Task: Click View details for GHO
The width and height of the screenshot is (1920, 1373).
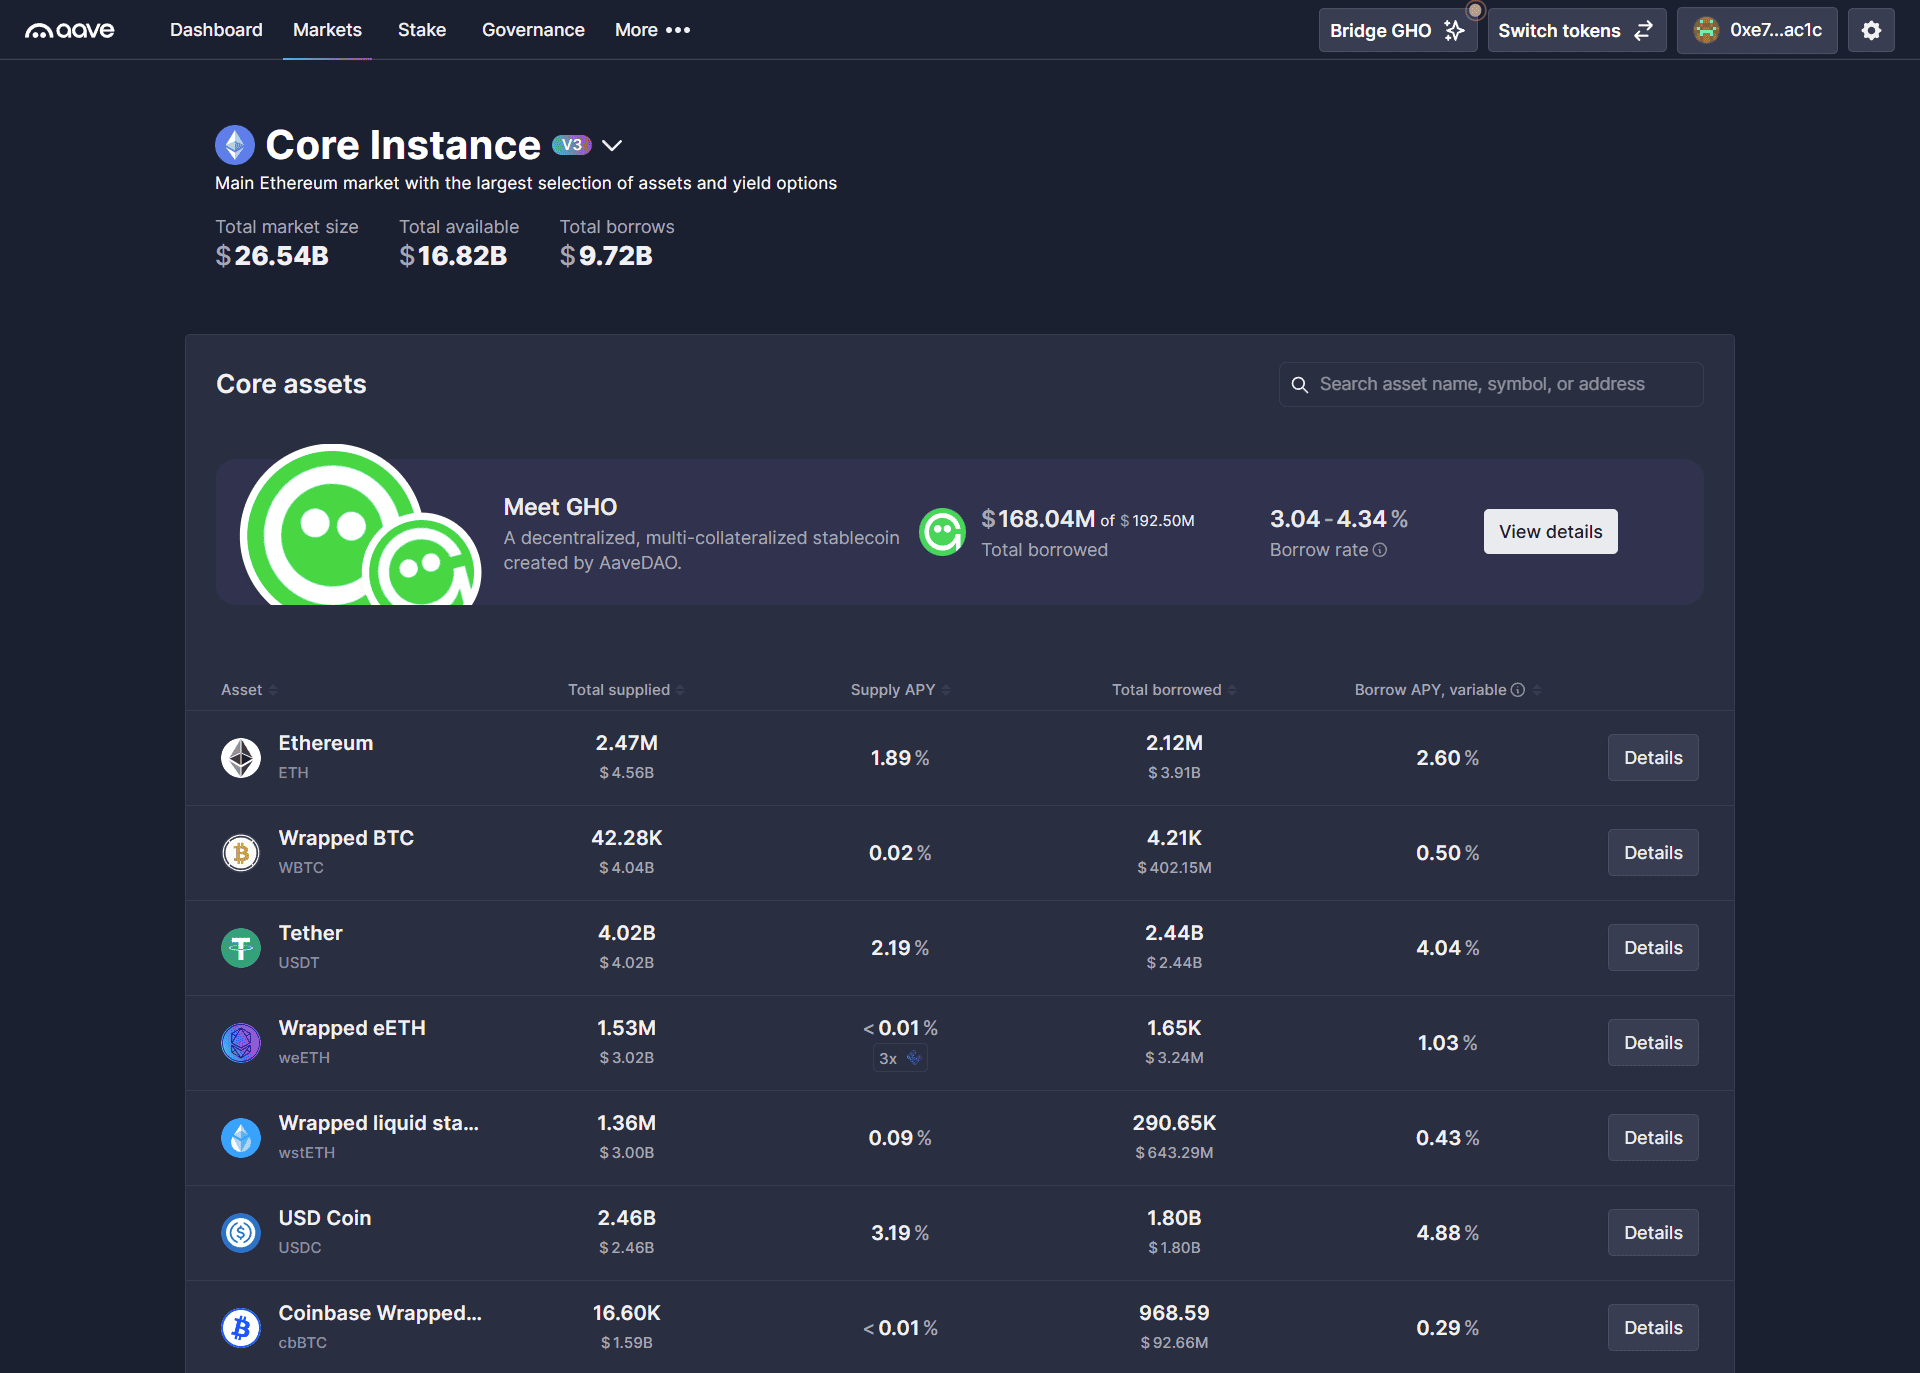Action: pos(1550,532)
